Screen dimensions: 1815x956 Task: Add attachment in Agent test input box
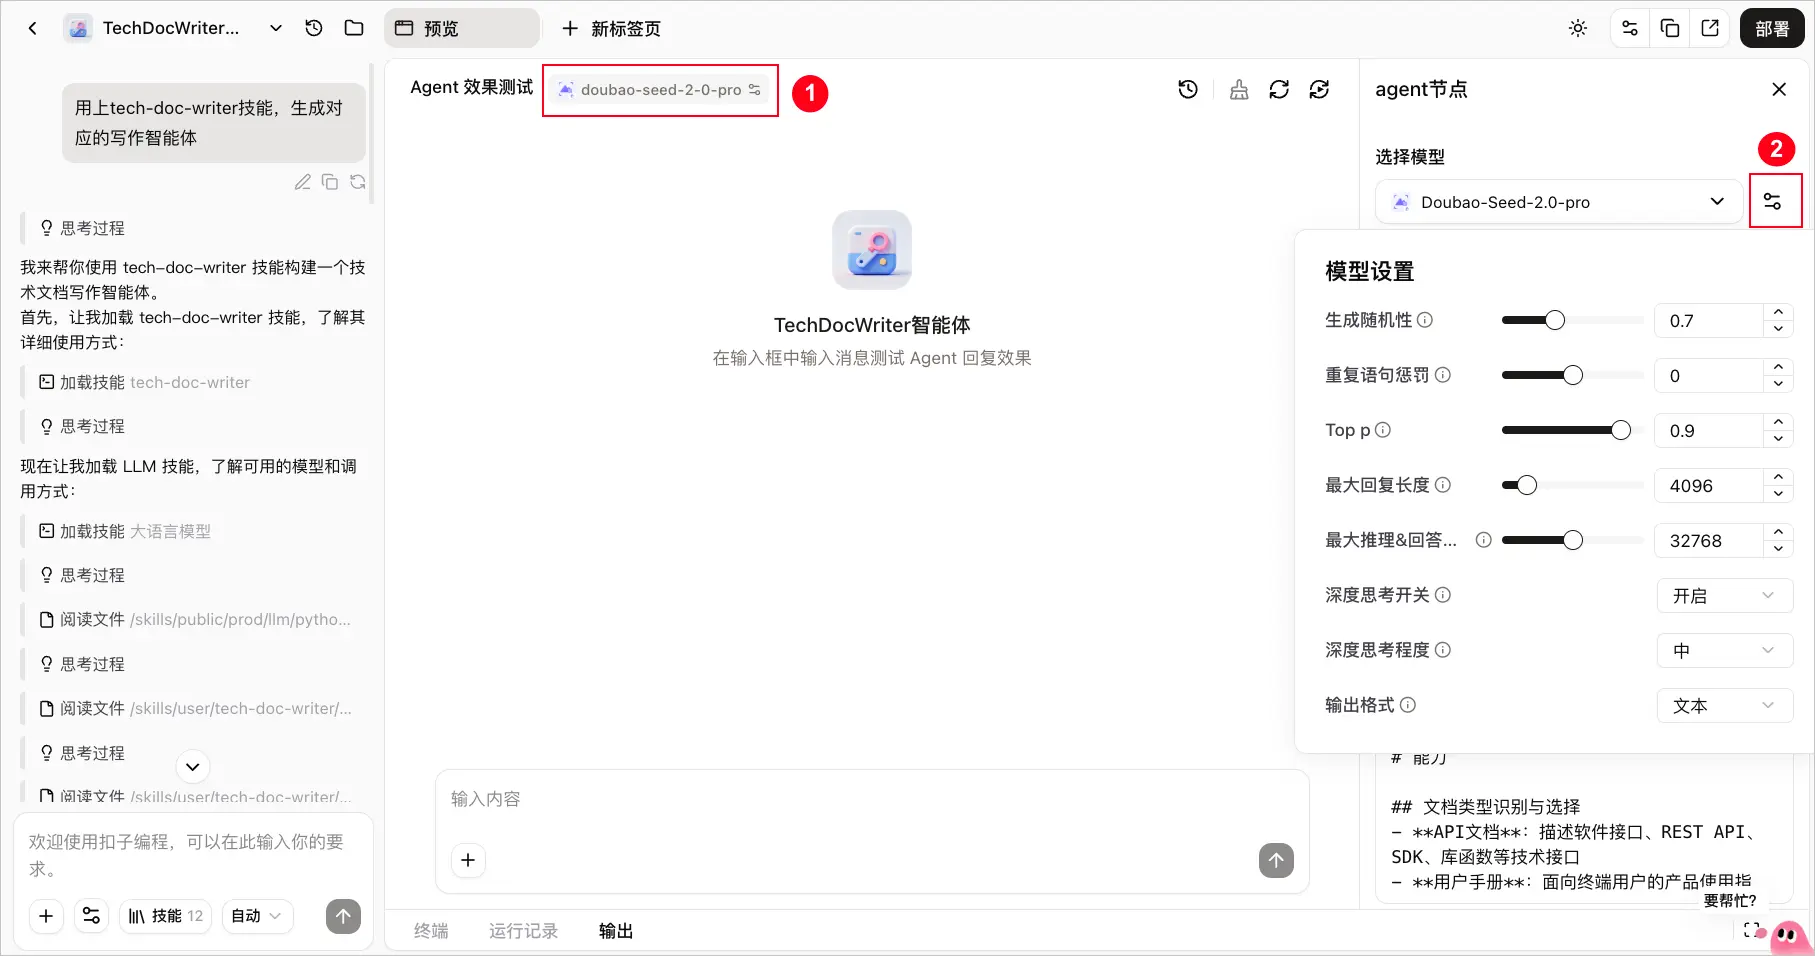click(468, 860)
